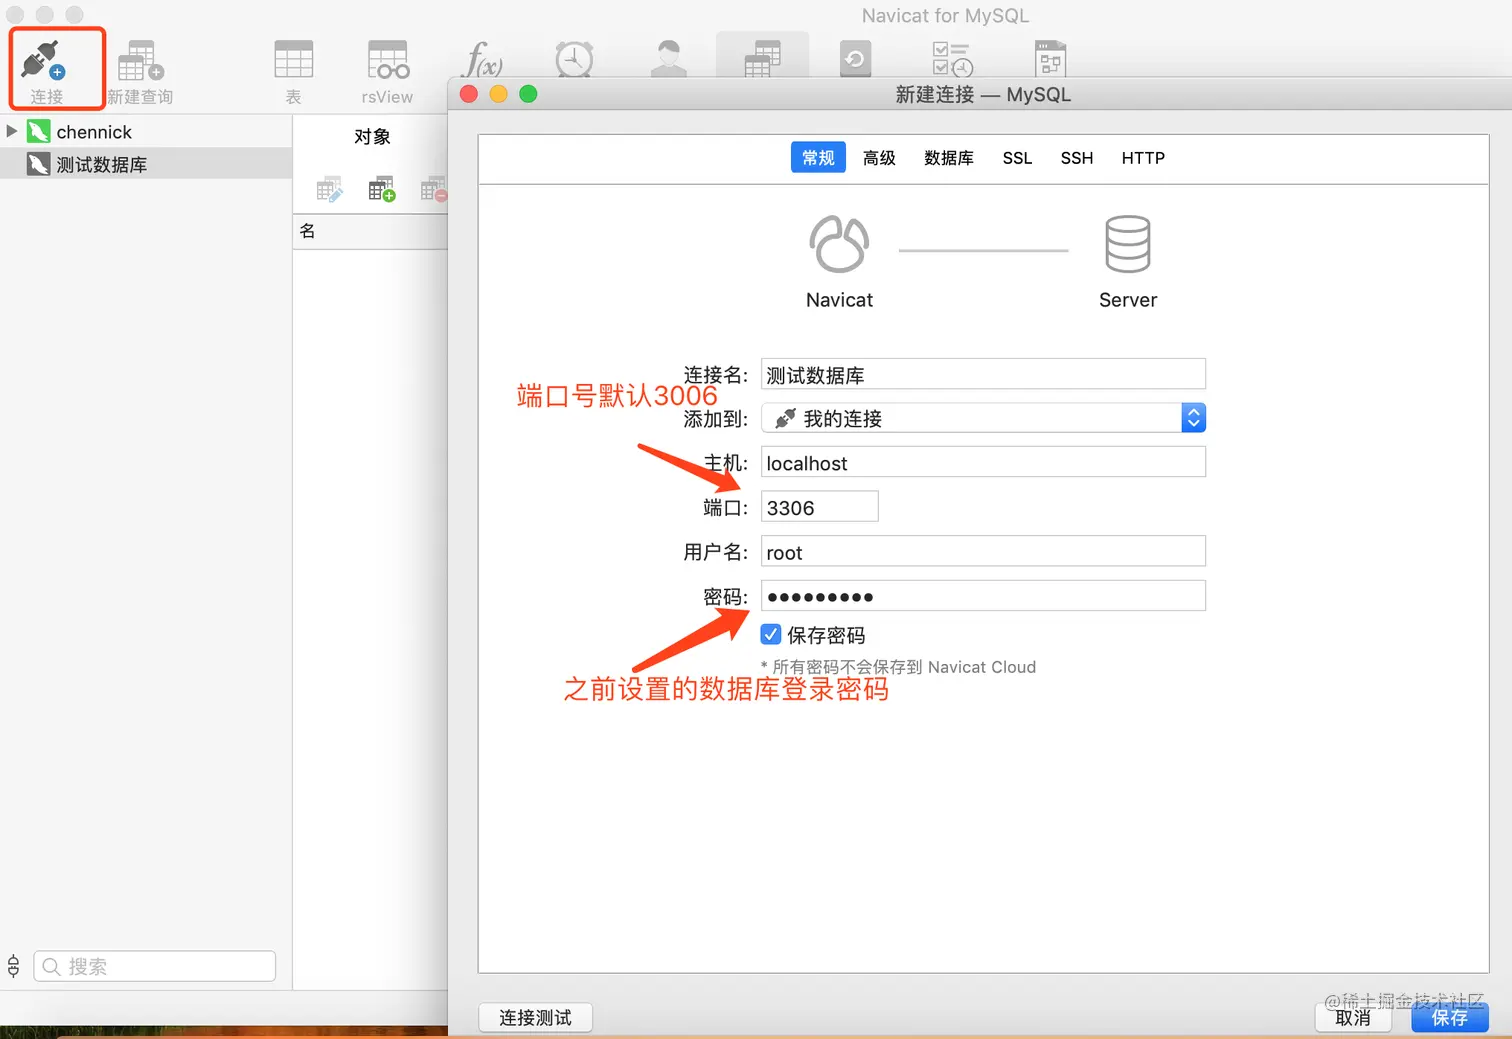Select the highlighted tables toolbar icon
The height and width of the screenshot is (1039, 1512).
(x=762, y=57)
